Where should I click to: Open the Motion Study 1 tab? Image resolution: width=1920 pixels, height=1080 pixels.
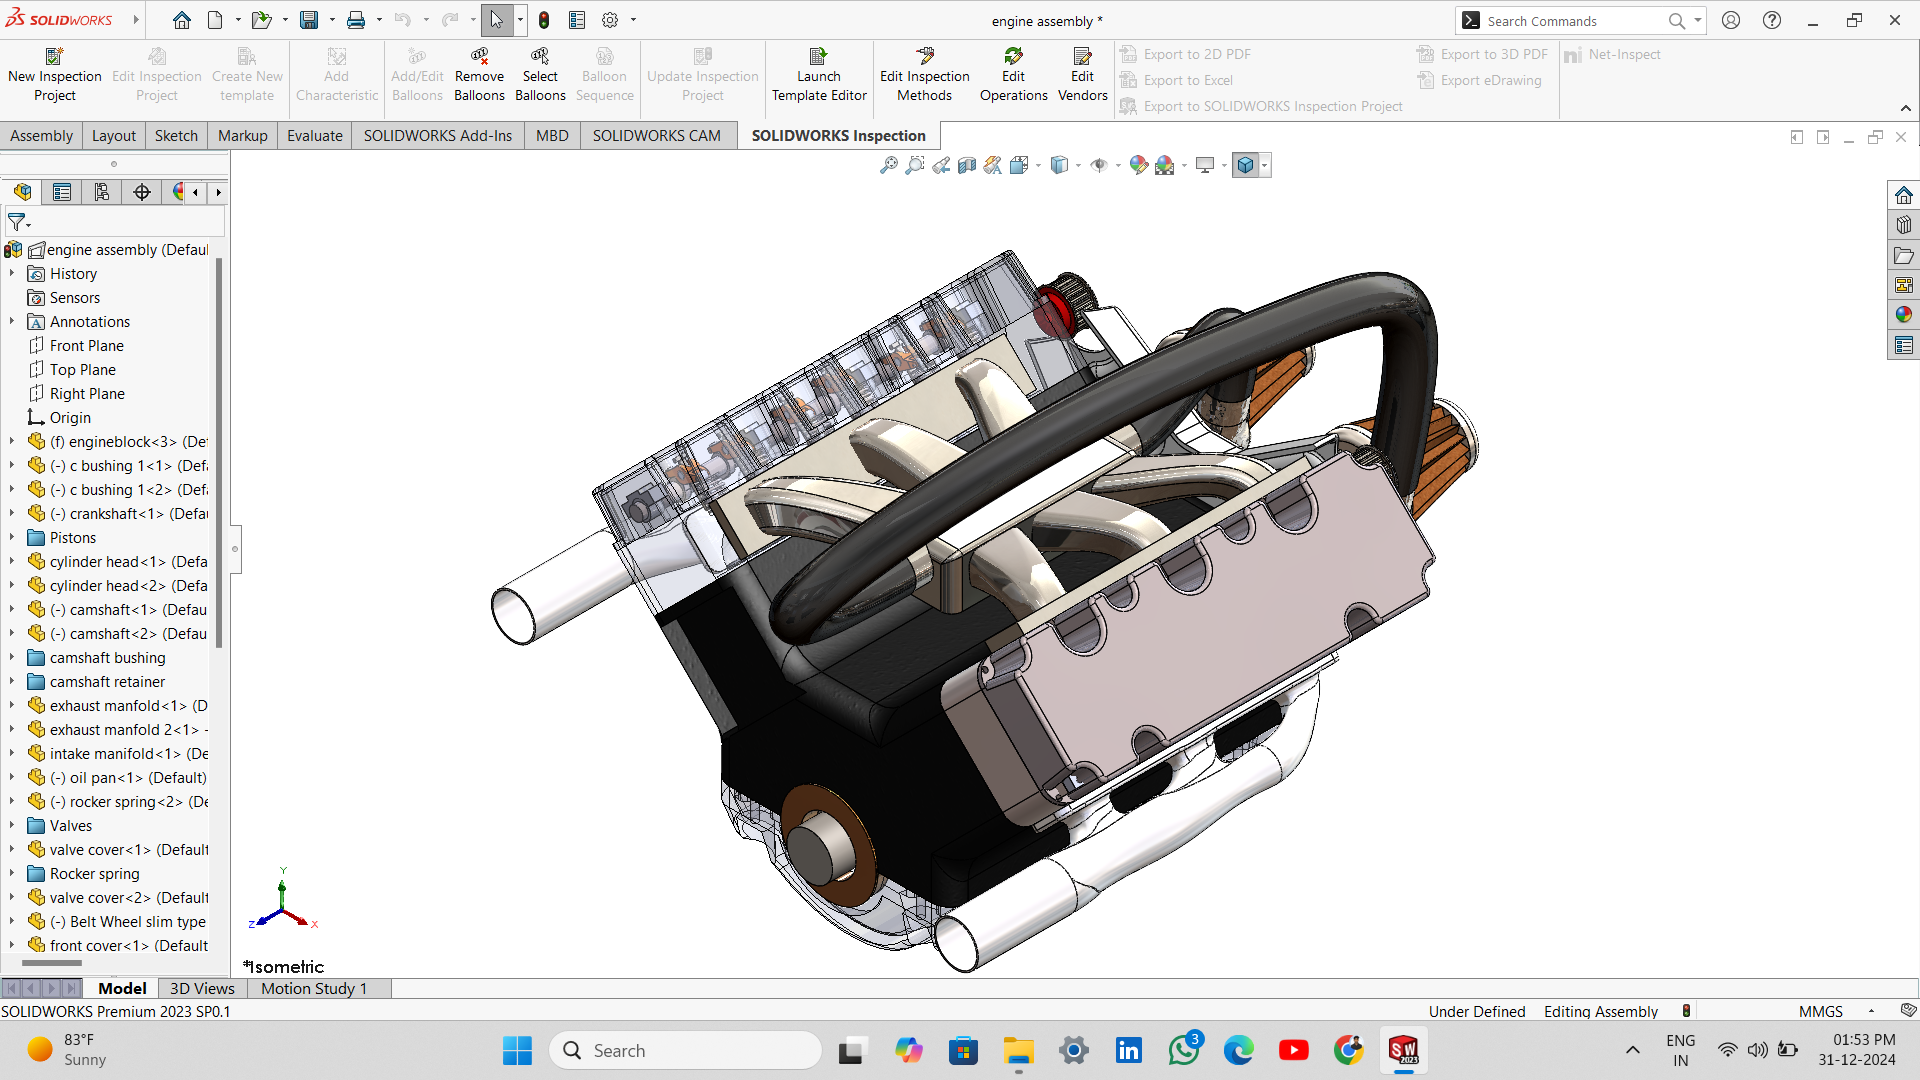coord(314,989)
